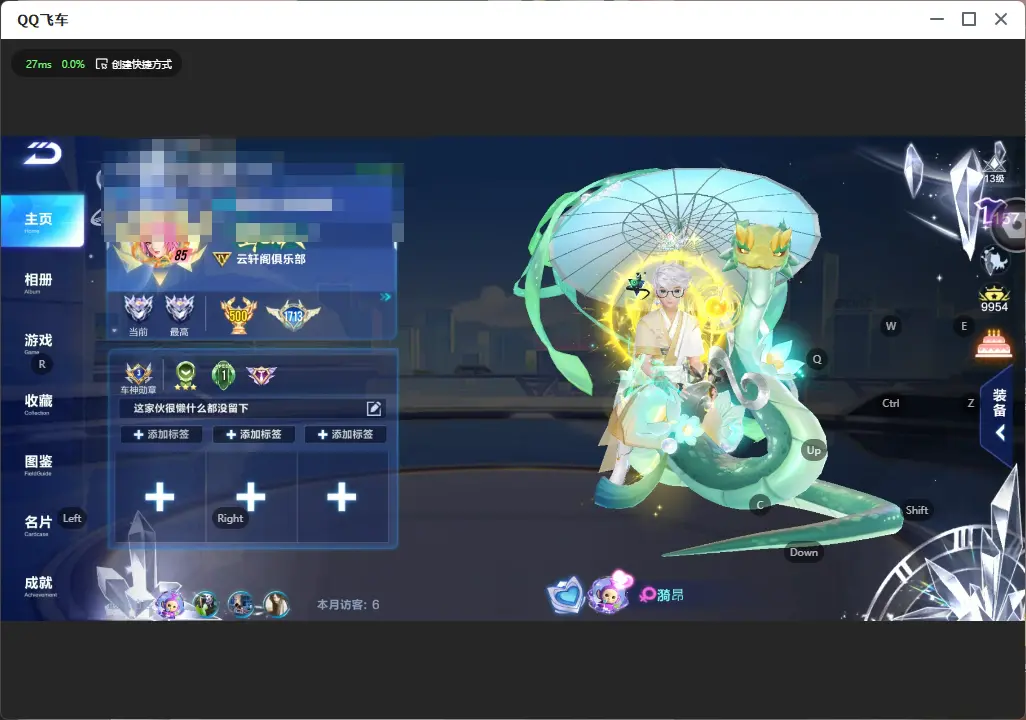Open the 图鉴 FieldGuide tab
The image size is (1026, 720).
(38, 464)
